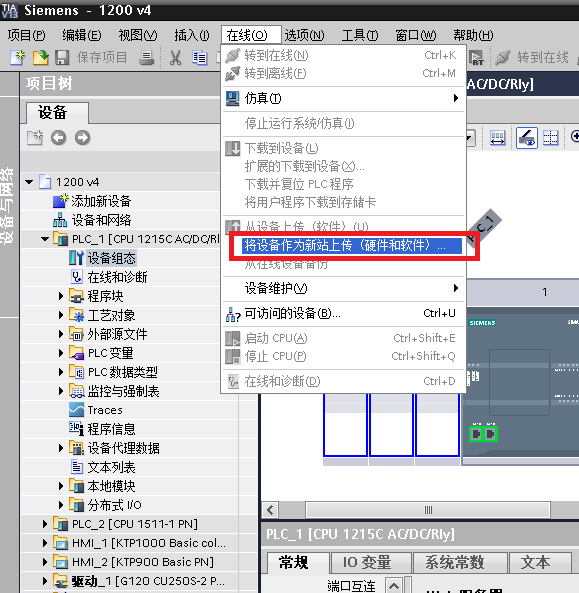The width and height of the screenshot is (579, 593).
Task: Click the RT runtime toolbar icon
Action: [476, 57]
